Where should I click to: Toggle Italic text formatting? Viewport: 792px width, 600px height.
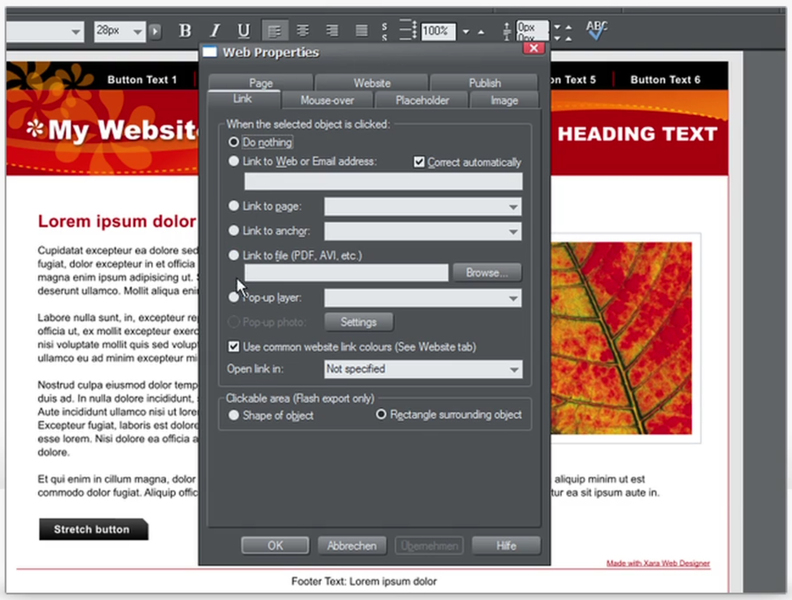pyautogui.click(x=215, y=31)
